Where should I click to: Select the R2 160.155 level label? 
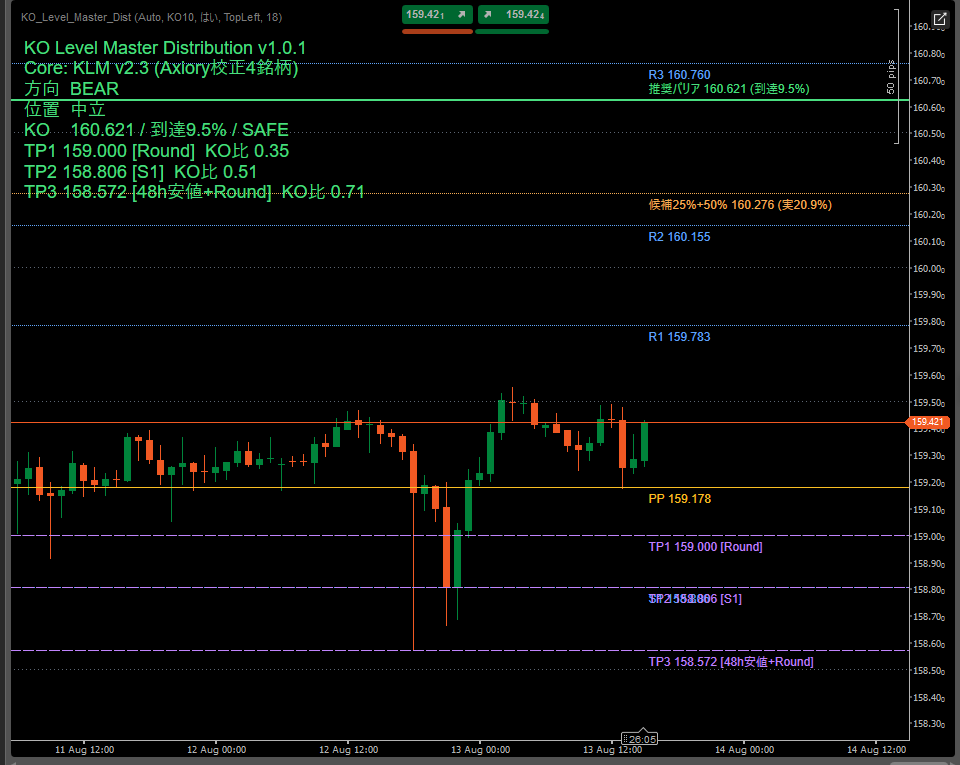pyautogui.click(x=679, y=237)
